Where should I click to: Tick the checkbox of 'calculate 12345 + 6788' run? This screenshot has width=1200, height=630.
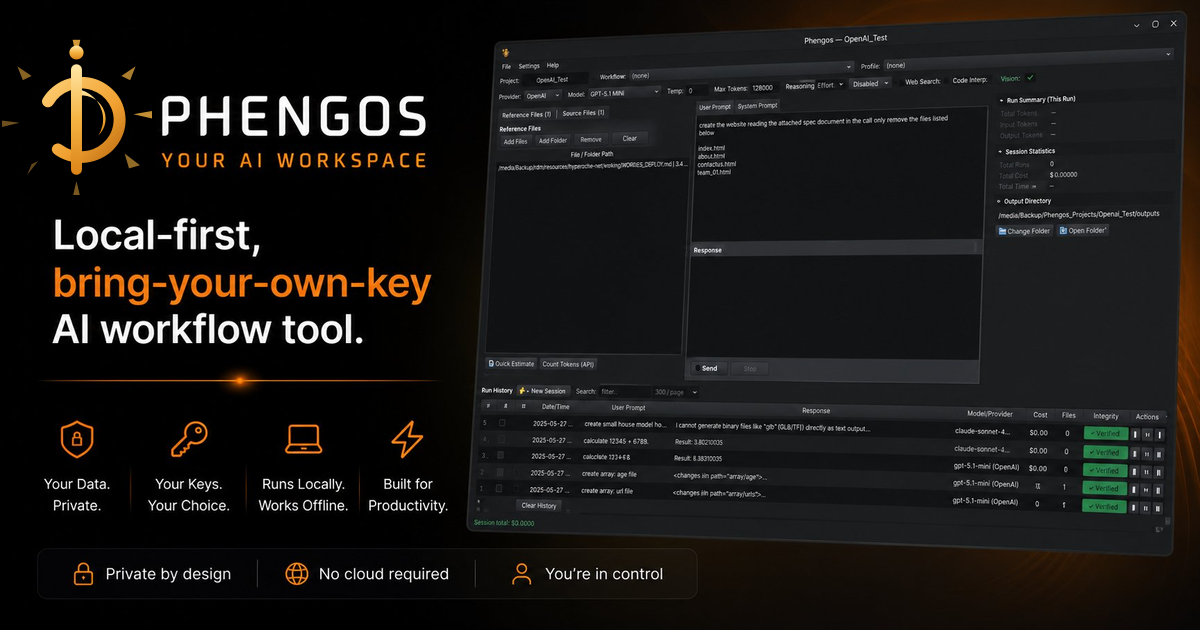coord(502,439)
